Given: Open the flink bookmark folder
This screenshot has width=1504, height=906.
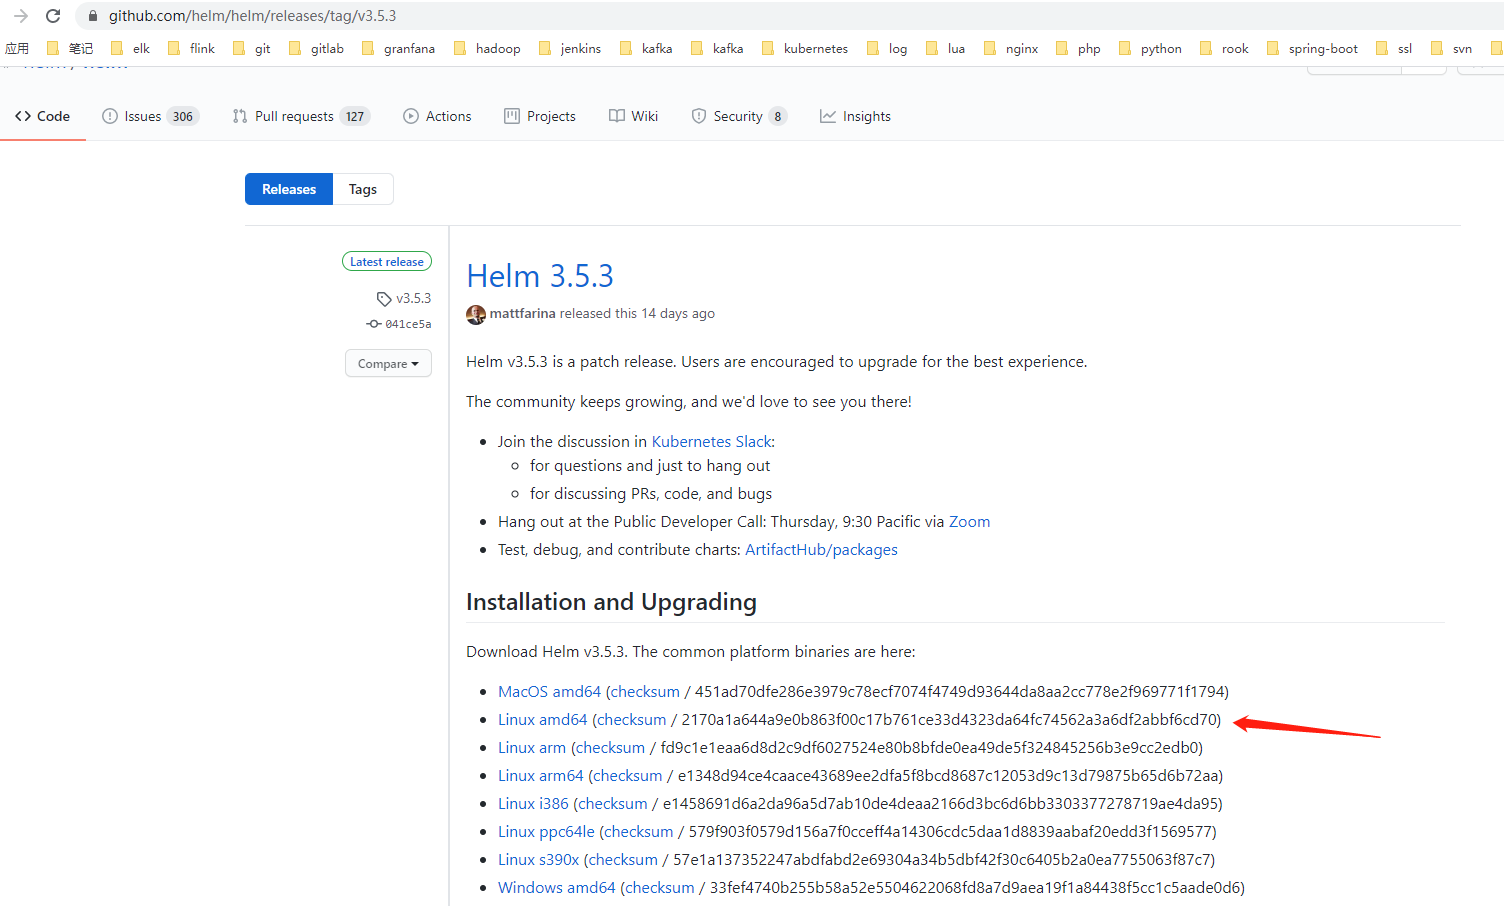Looking at the screenshot, I should point(191,48).
